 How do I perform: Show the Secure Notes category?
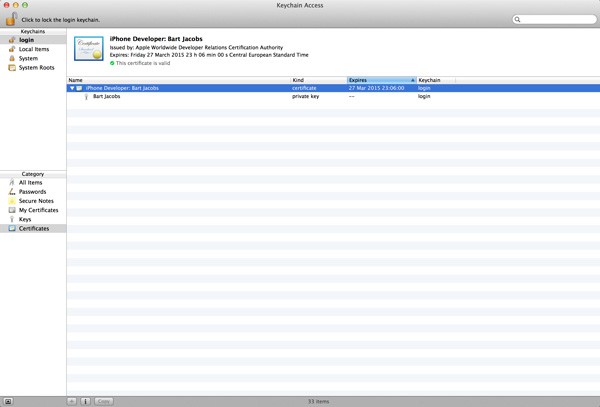pyautogui.click(x=33, y=201)
